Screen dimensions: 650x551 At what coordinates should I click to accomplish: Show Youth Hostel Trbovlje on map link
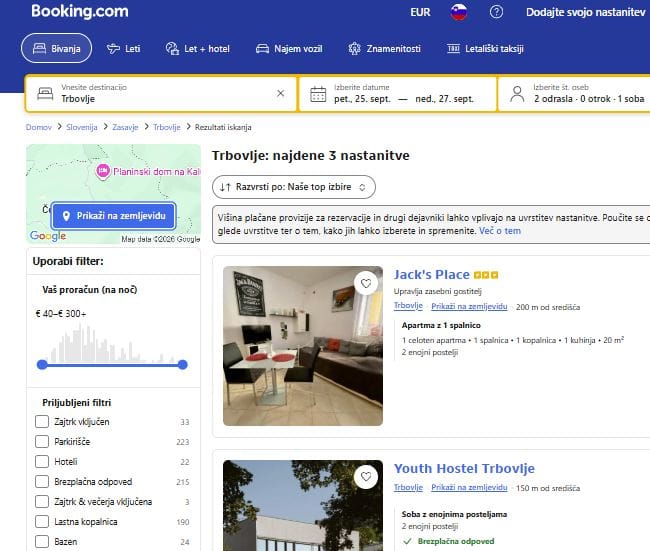[x=469, y=488]
